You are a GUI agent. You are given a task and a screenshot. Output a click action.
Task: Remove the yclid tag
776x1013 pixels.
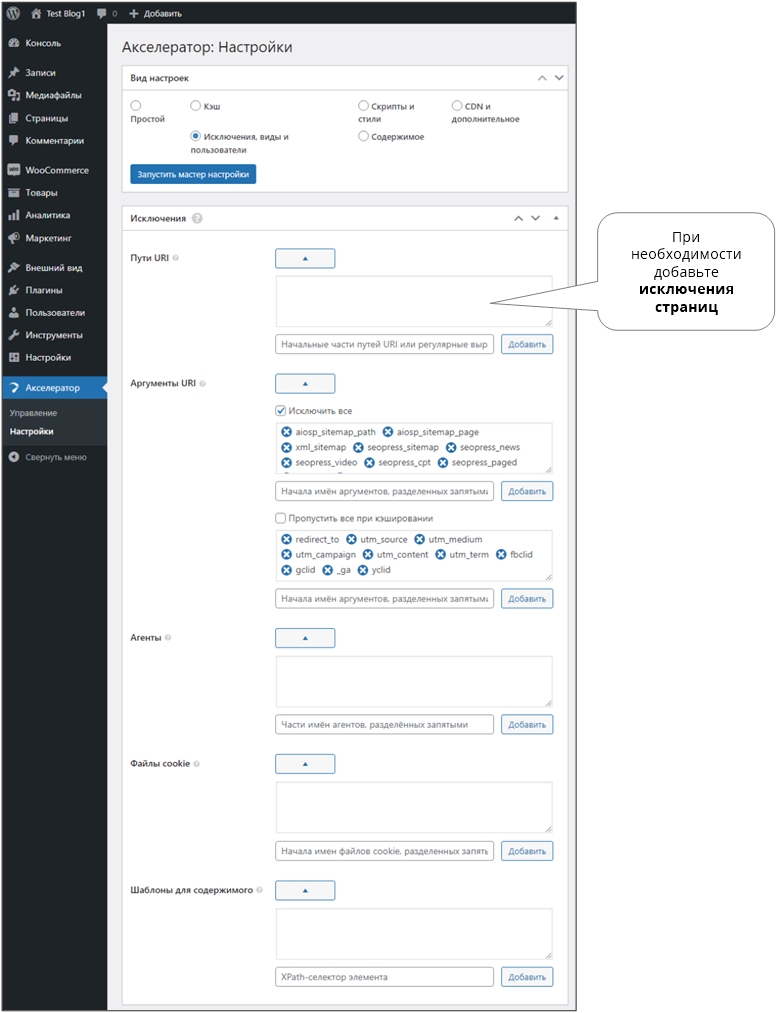click(x=362, y=570)
